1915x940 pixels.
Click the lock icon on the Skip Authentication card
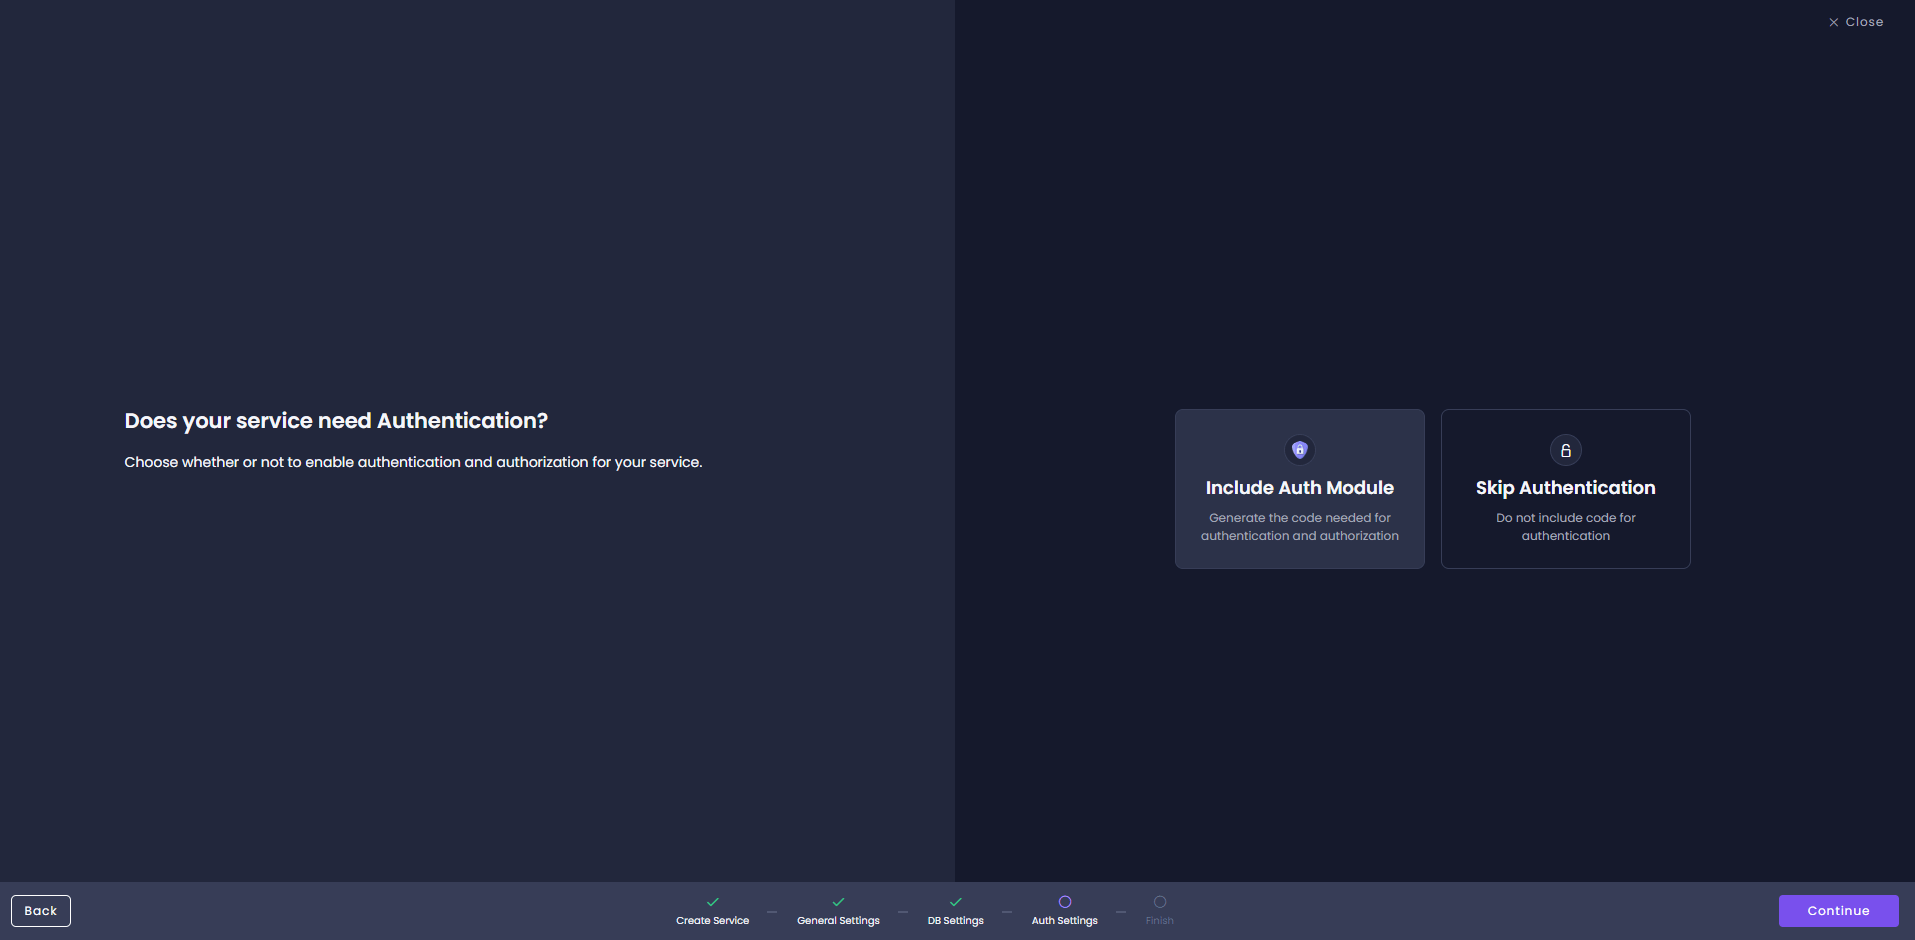(x=1565, y=450)
